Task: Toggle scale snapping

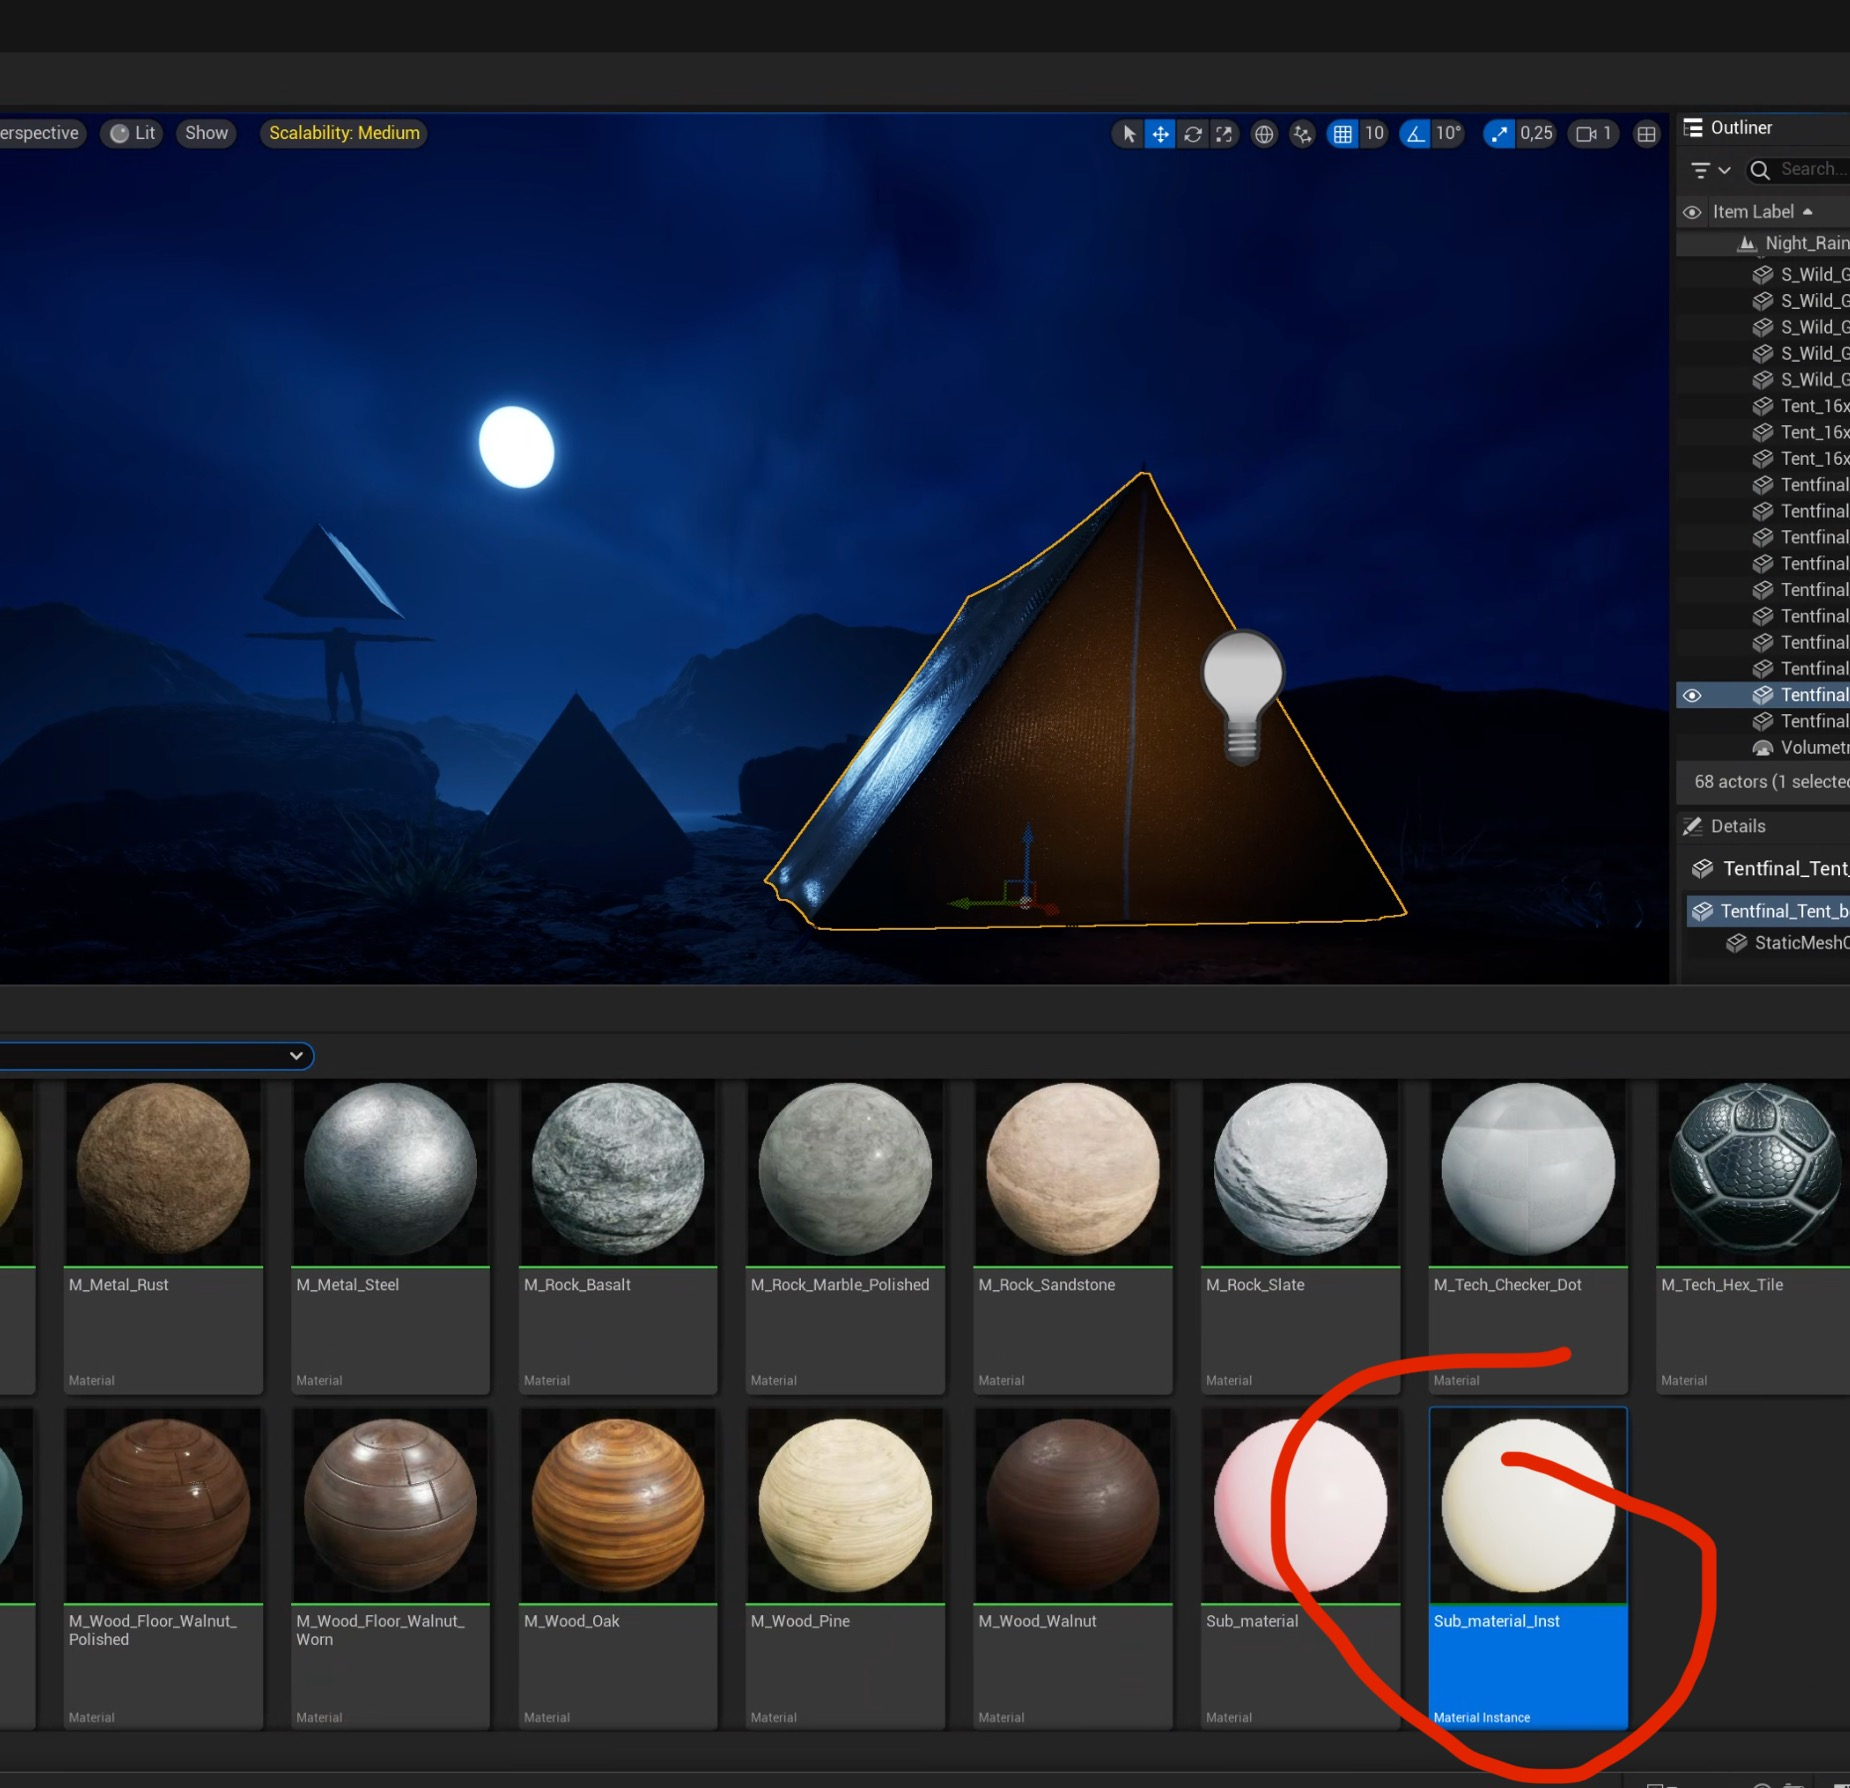Action: click(x=1498, y=134)
